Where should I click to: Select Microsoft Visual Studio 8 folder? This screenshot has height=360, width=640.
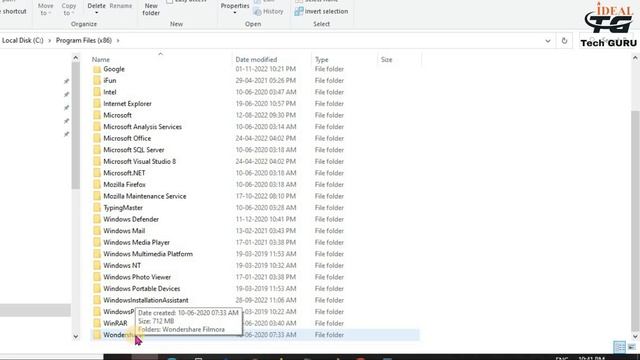point(140,162)
